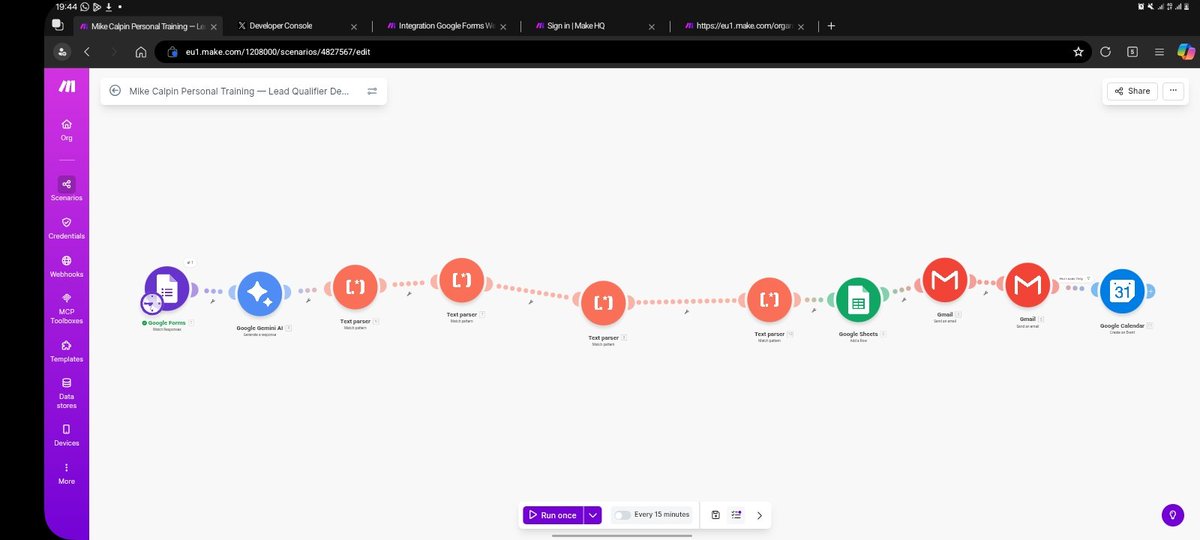Bookmark this page with the star icon
This screenshot has width=1200, height=540.
coord(1078,51)
